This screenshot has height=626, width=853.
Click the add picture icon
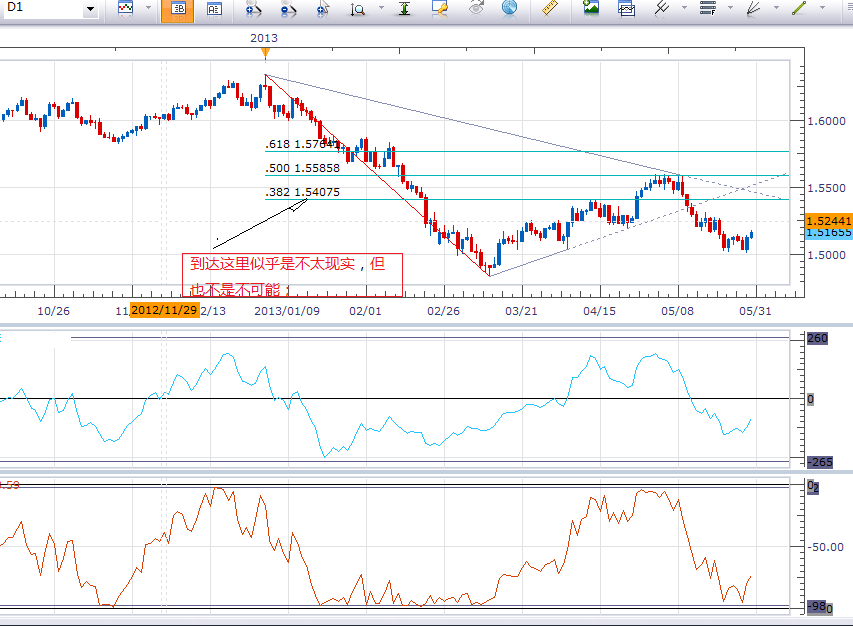point(591,8)
